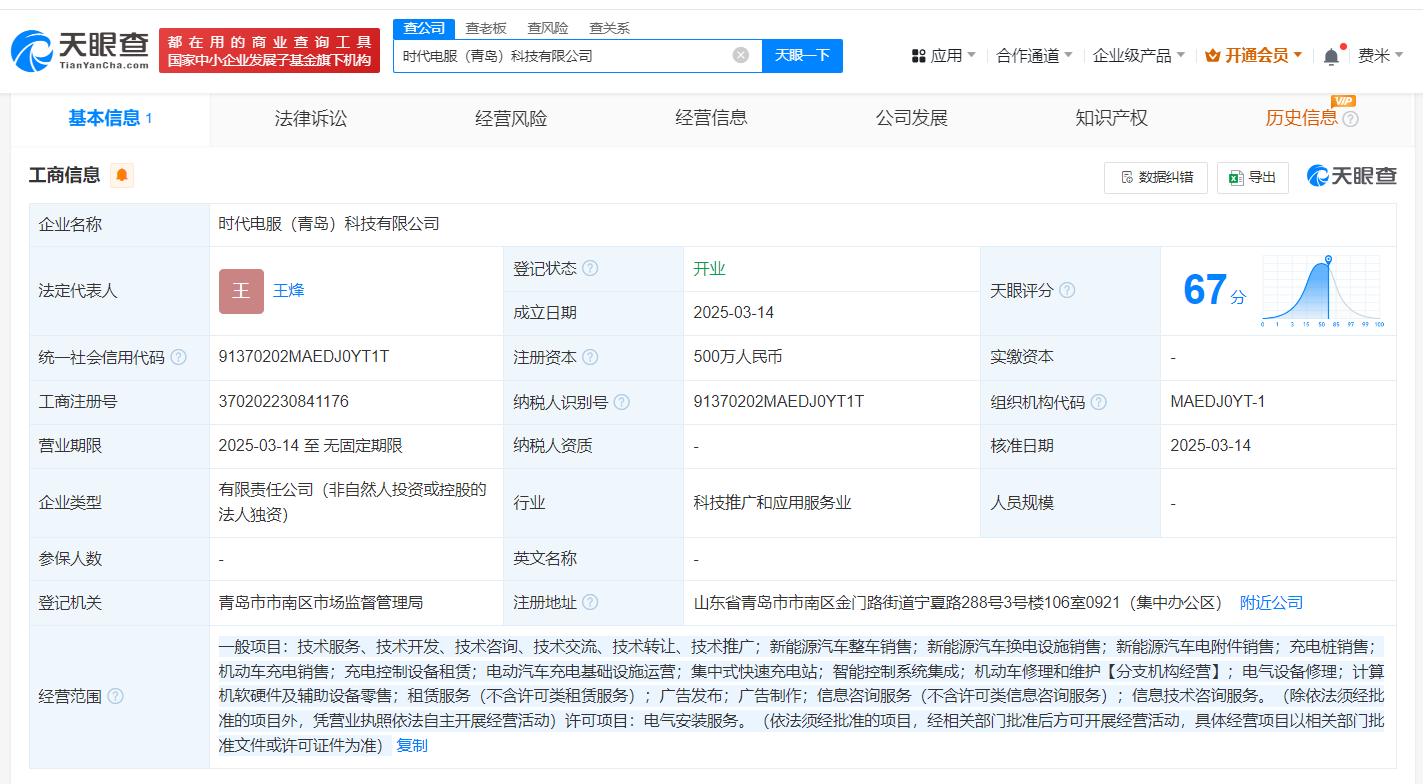Click credit code 91370202MAEDJ0YT1T beside 统一社会信用代码
Image resolution: width=1423 pixels, height=784 pixels.
coord(304,357)
